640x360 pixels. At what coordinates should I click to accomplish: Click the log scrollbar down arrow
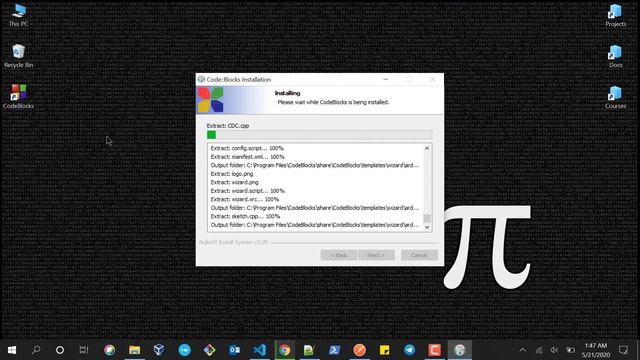point(427,227)
